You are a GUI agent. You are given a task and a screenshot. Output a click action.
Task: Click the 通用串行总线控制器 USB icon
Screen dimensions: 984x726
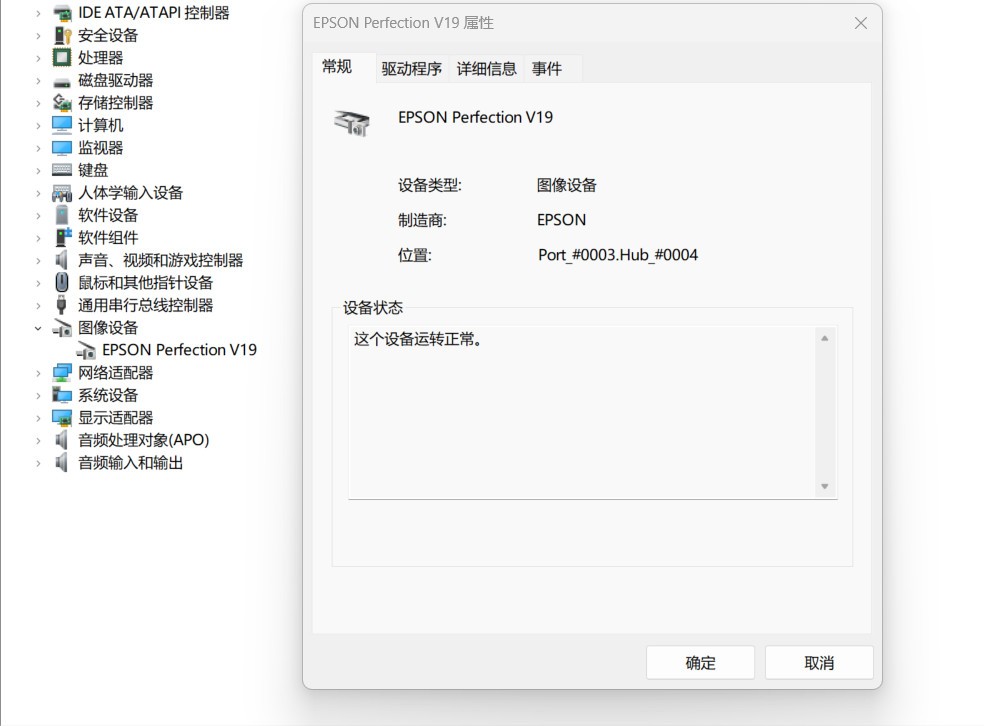62,305
